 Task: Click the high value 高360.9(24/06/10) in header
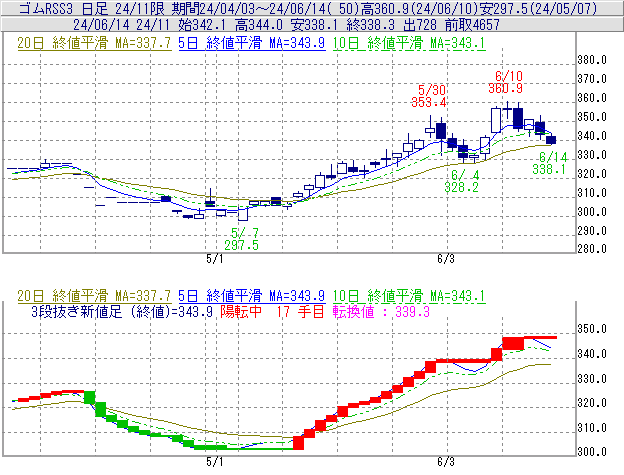(419, 8)
